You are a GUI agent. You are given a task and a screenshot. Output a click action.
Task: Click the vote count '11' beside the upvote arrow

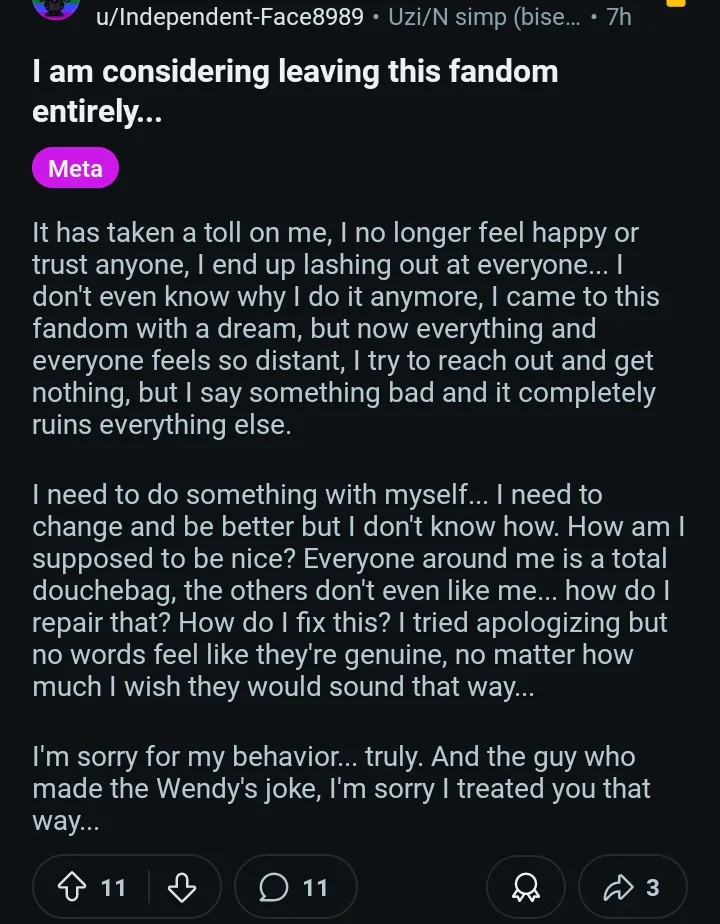(113, 887)
